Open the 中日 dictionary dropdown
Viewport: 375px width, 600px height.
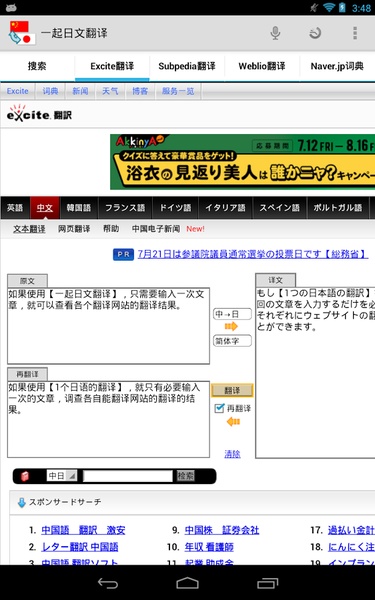[x=62, y=476]
